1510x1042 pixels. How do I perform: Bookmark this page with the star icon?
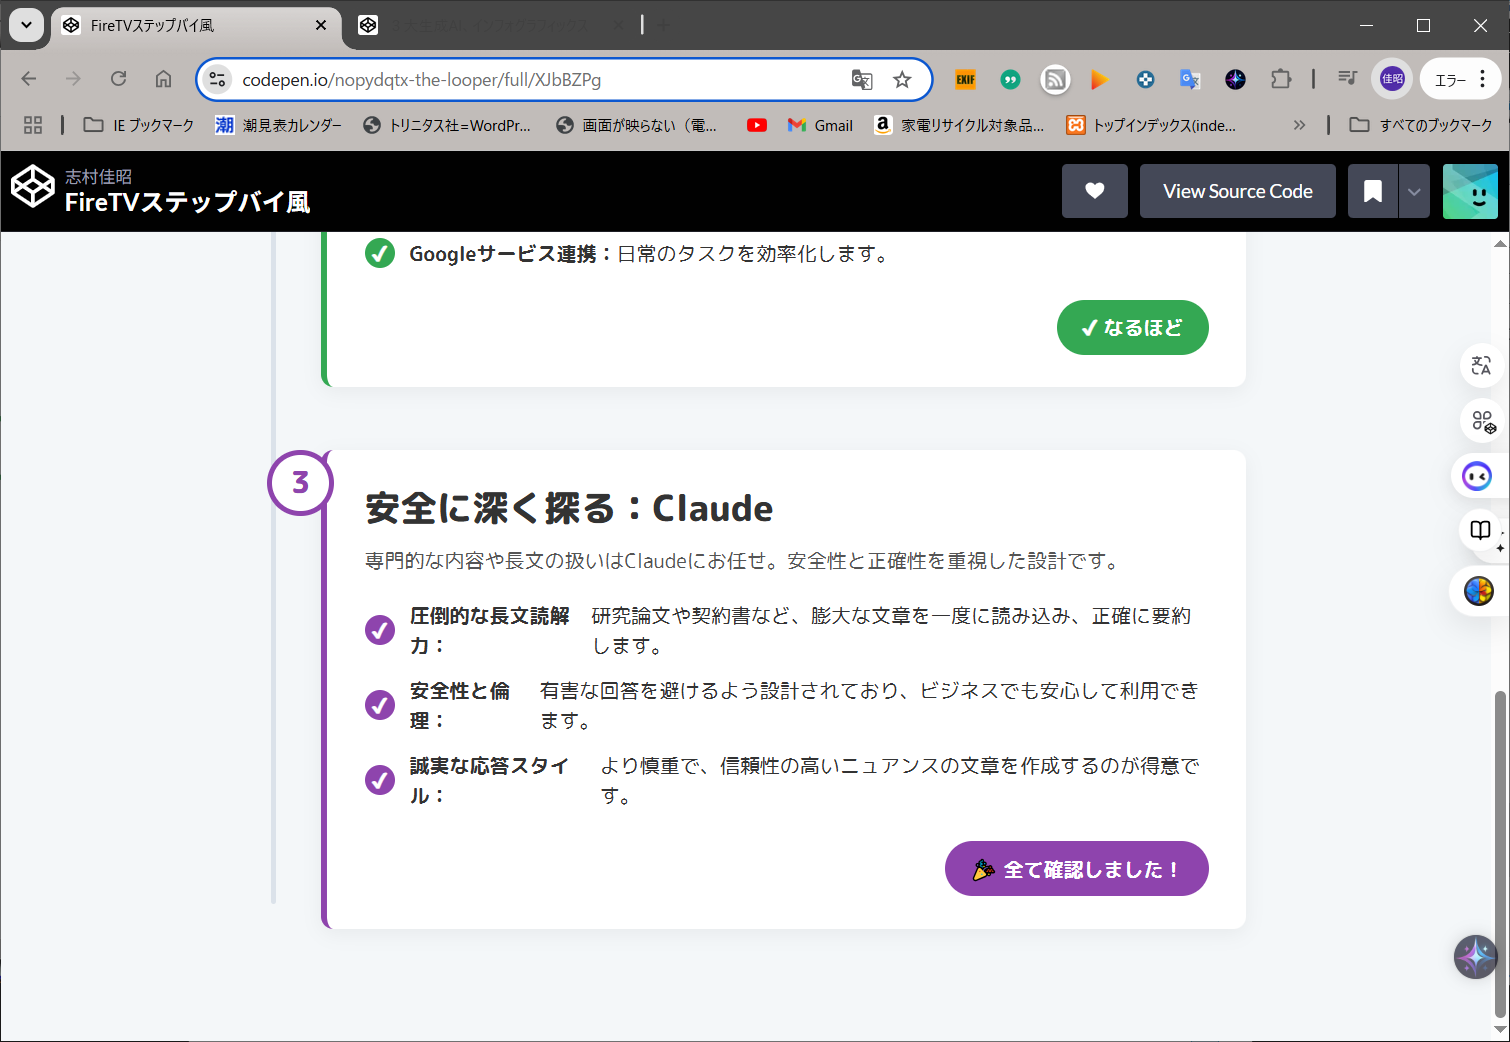click(902, 80)
